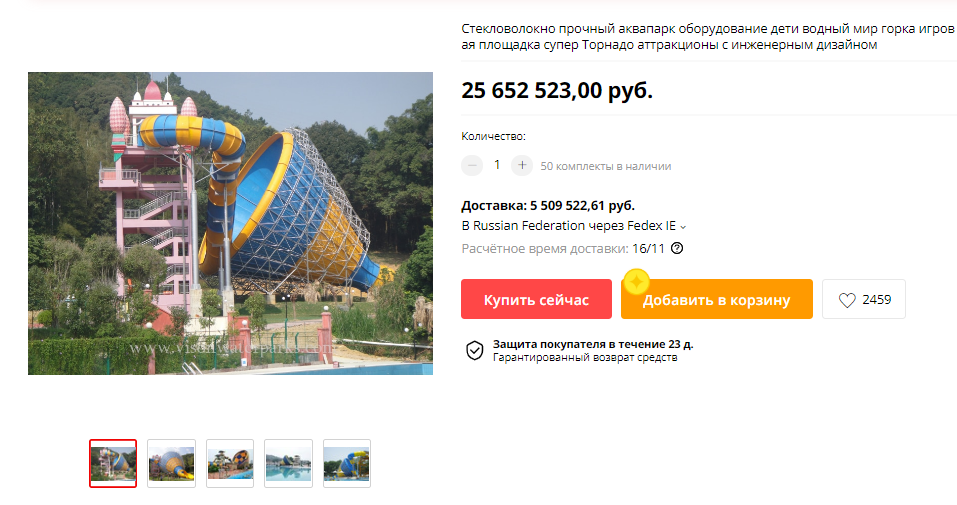Add to wishlist showing 2459 likes

[864, 299]
